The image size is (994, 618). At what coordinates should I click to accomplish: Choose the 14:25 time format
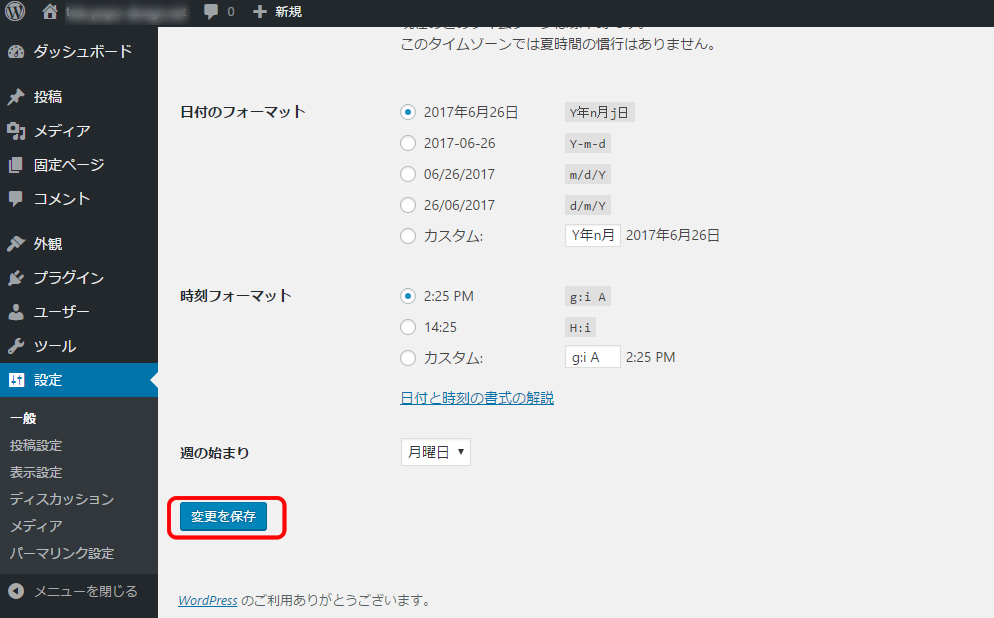(408, 327)
